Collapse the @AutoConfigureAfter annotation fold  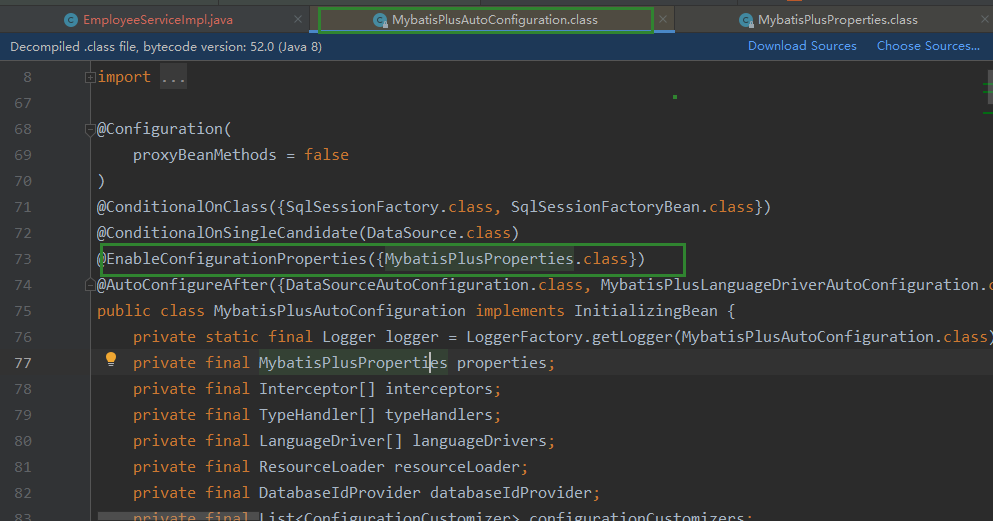tap(90, 286)
